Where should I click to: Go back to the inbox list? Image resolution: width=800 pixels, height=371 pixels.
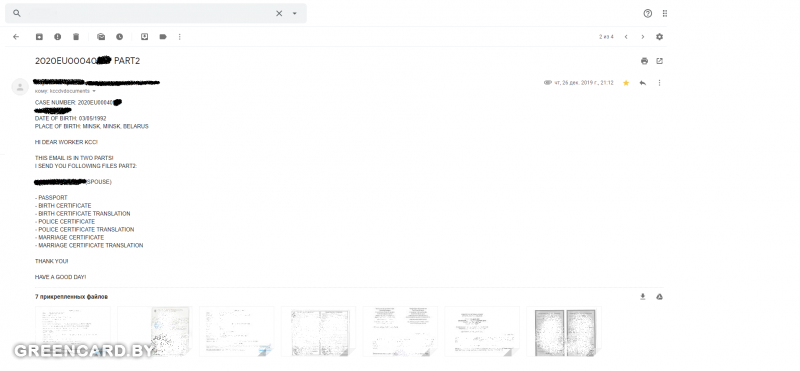point(16,37)
